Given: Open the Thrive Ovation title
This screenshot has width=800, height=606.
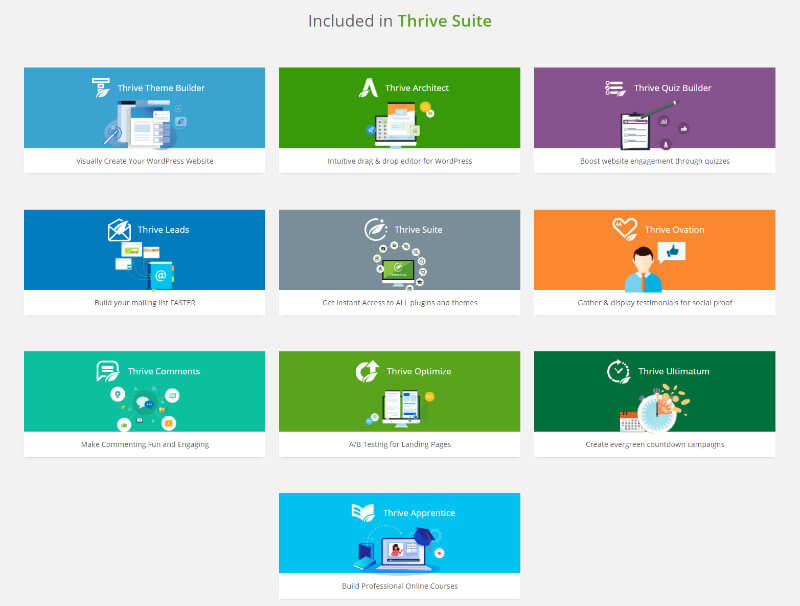Looking at the screenshot, I should pyautogui.click(x=674, y=230).
